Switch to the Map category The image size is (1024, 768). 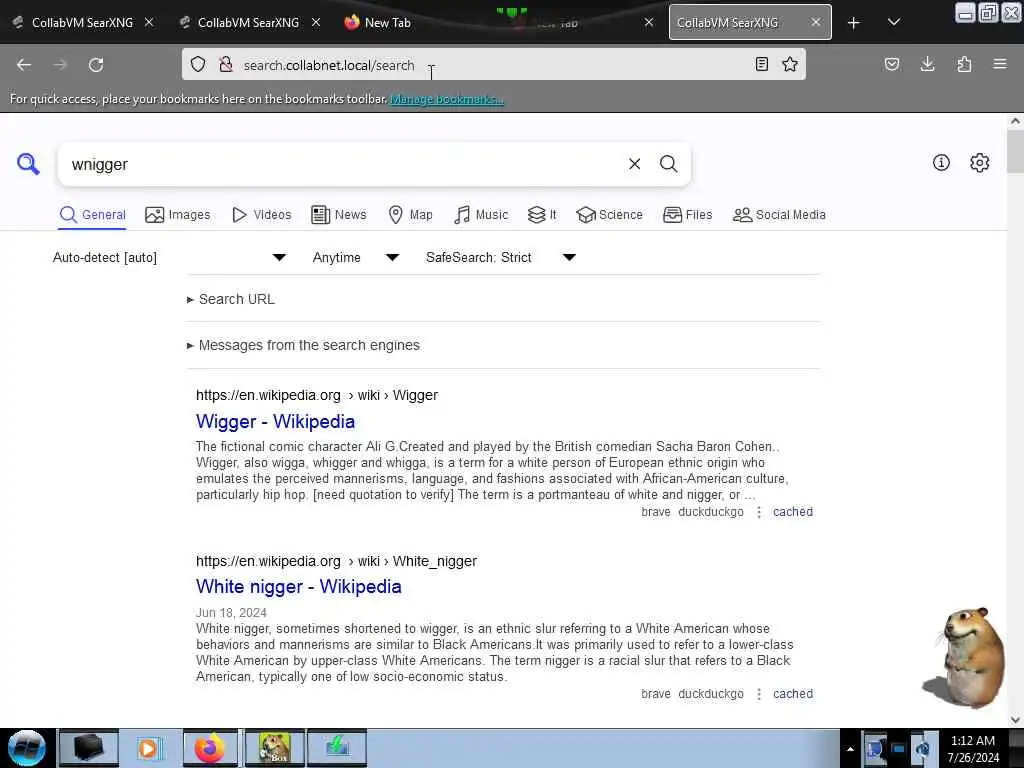point(410,215)
